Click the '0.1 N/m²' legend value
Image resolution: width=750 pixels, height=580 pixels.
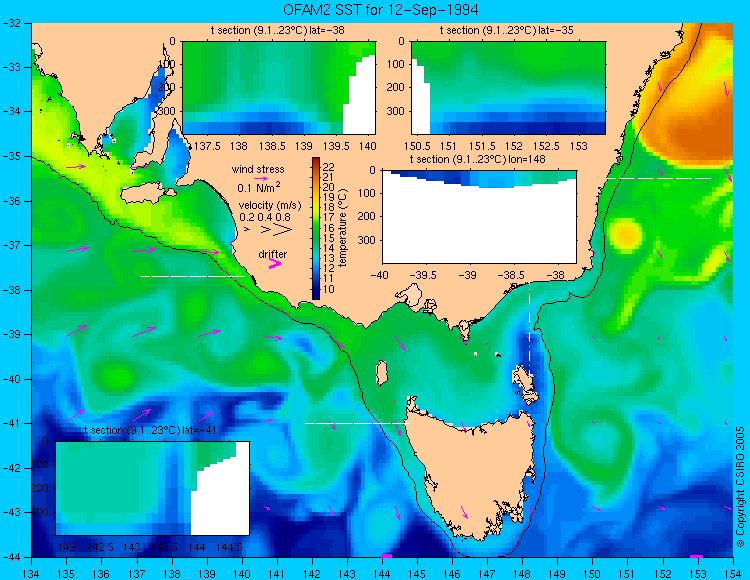pos(259,187)
